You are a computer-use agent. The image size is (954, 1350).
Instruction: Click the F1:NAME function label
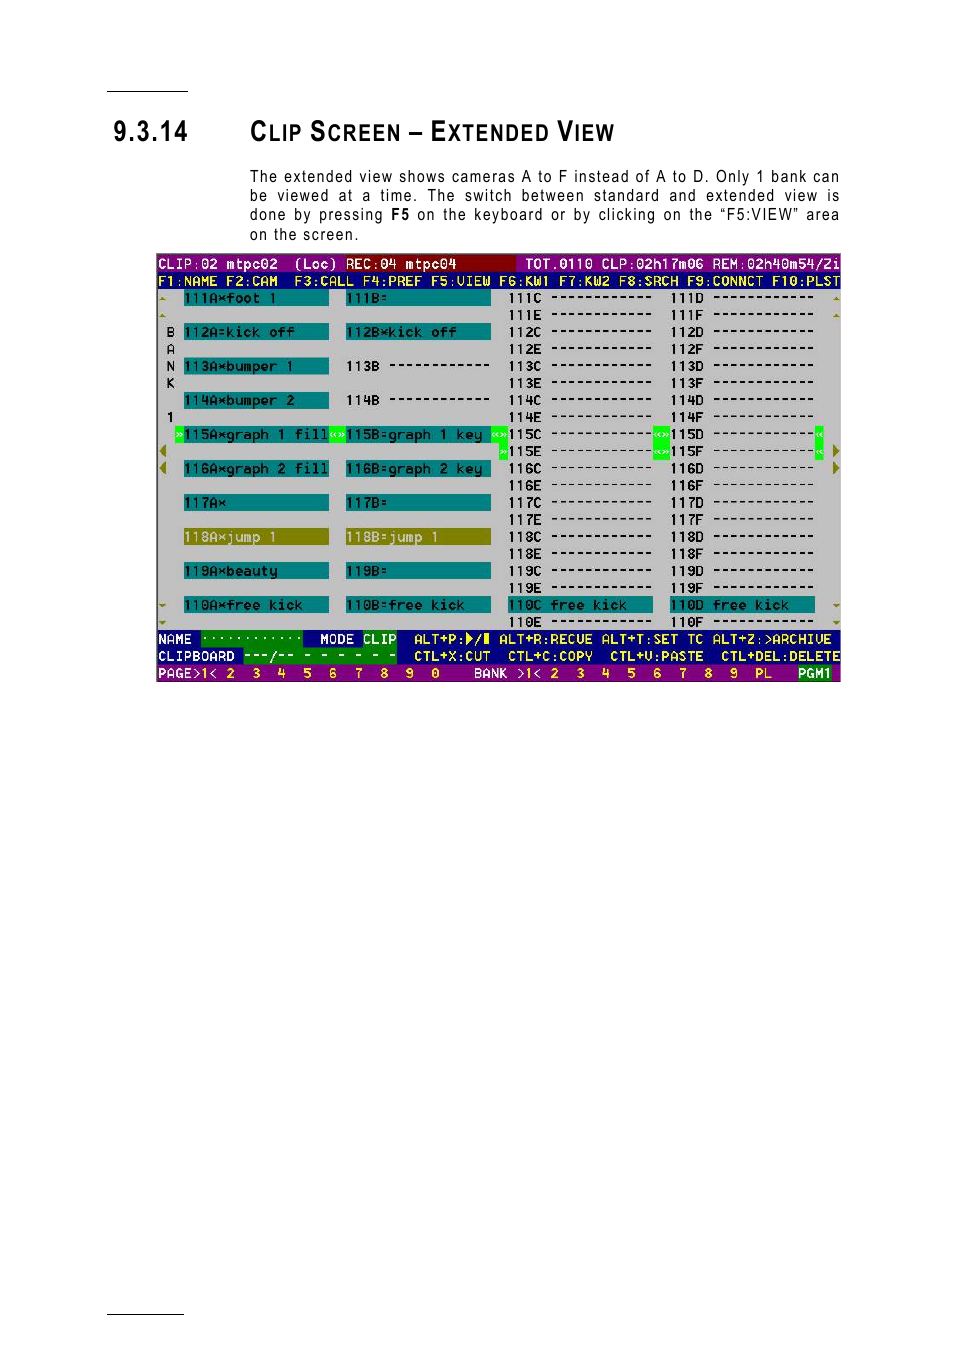(x=187, y=282)
